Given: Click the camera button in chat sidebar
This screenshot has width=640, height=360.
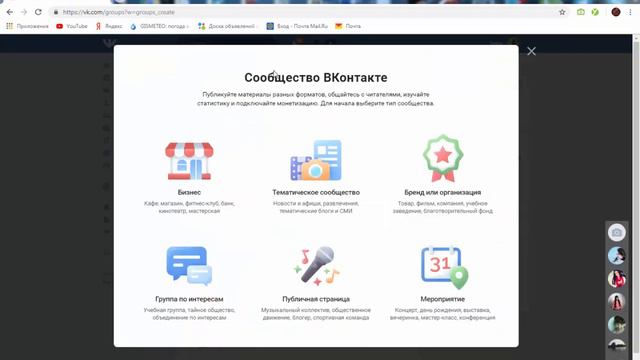Looking at the screenshot, I should click(x=616, y=232).
